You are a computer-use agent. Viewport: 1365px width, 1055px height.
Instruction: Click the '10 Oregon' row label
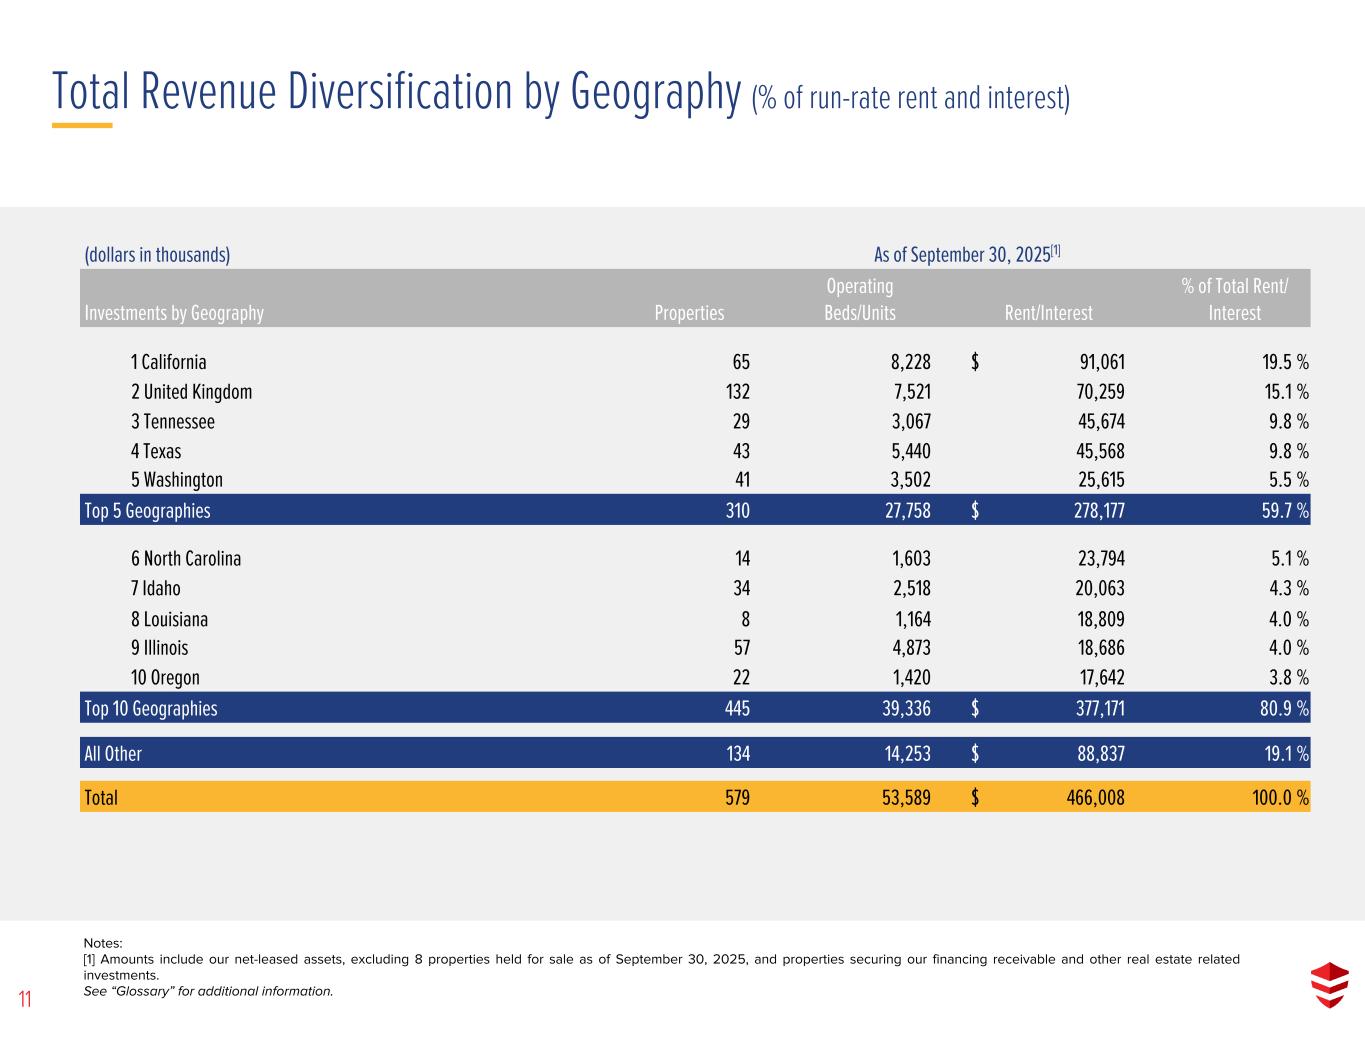[x=165, y=678]
